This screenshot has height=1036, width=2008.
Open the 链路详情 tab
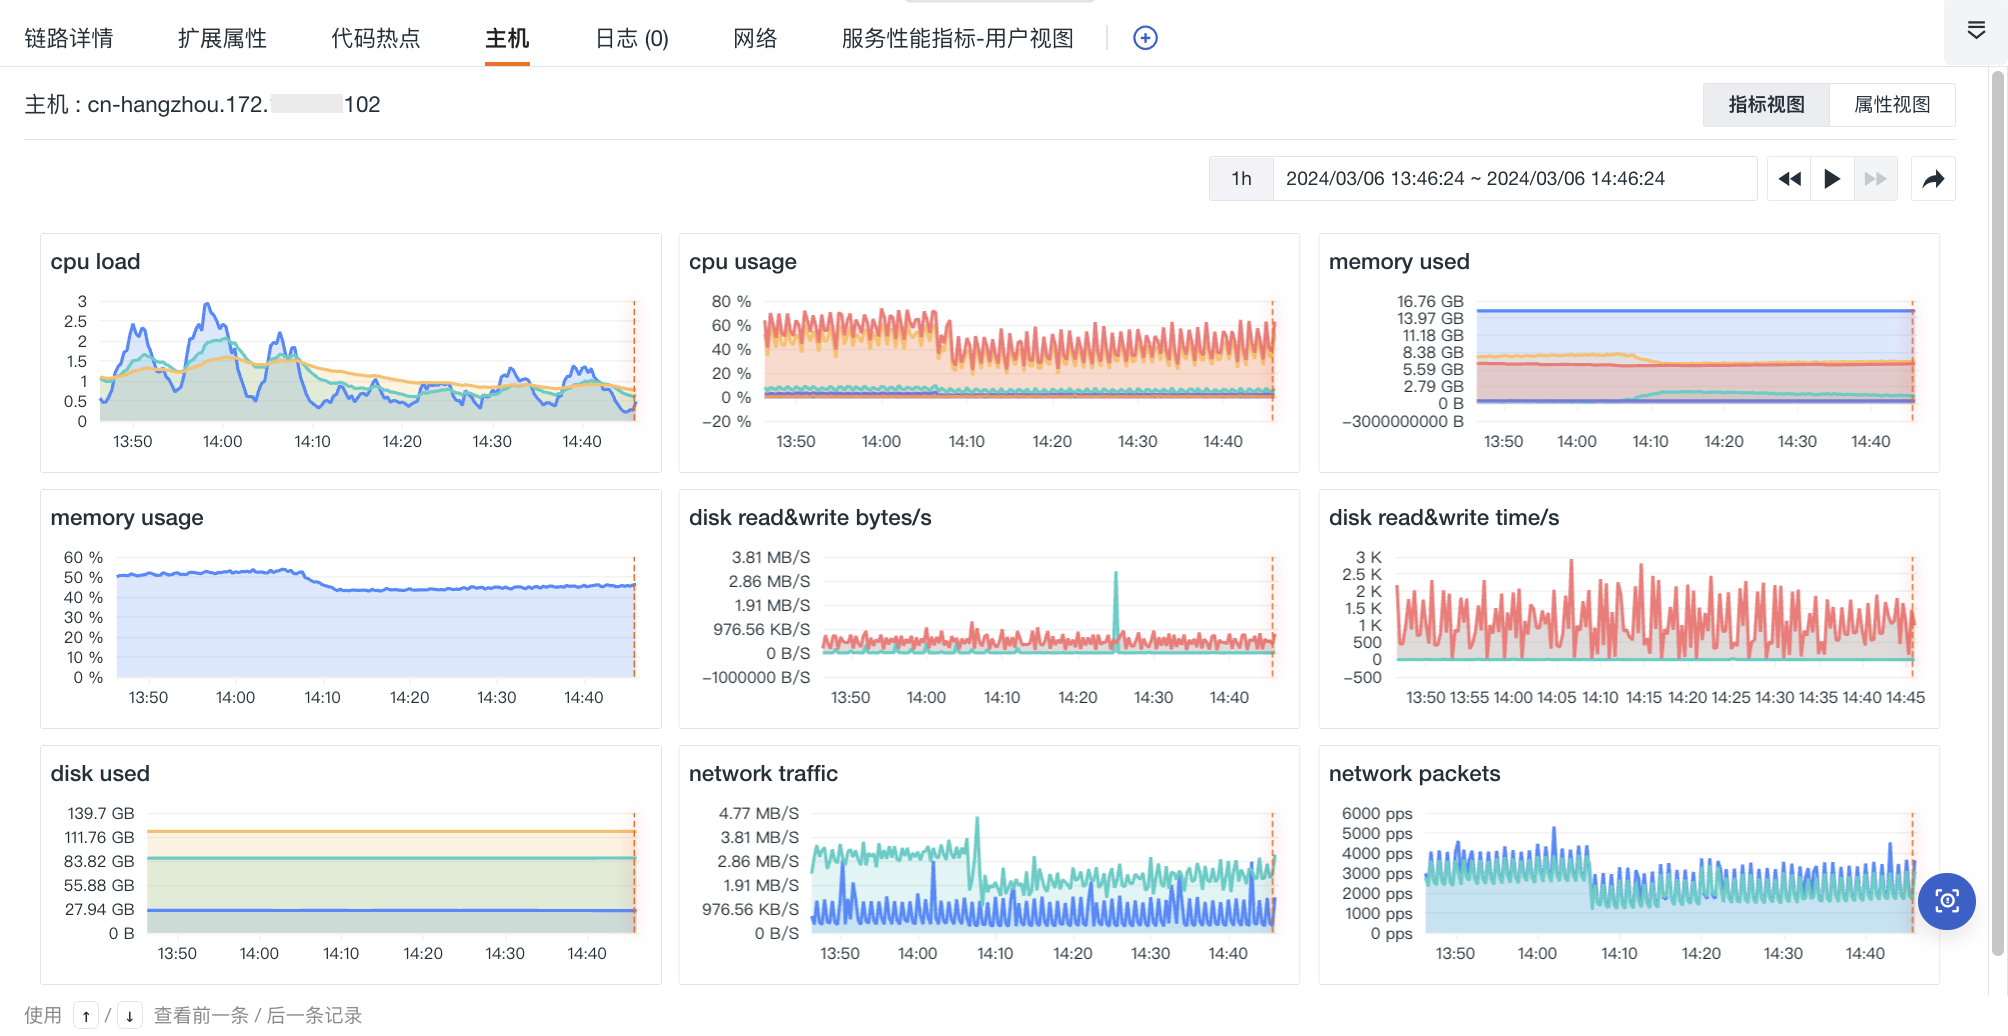pyautogui.click(x=69, y=38)
